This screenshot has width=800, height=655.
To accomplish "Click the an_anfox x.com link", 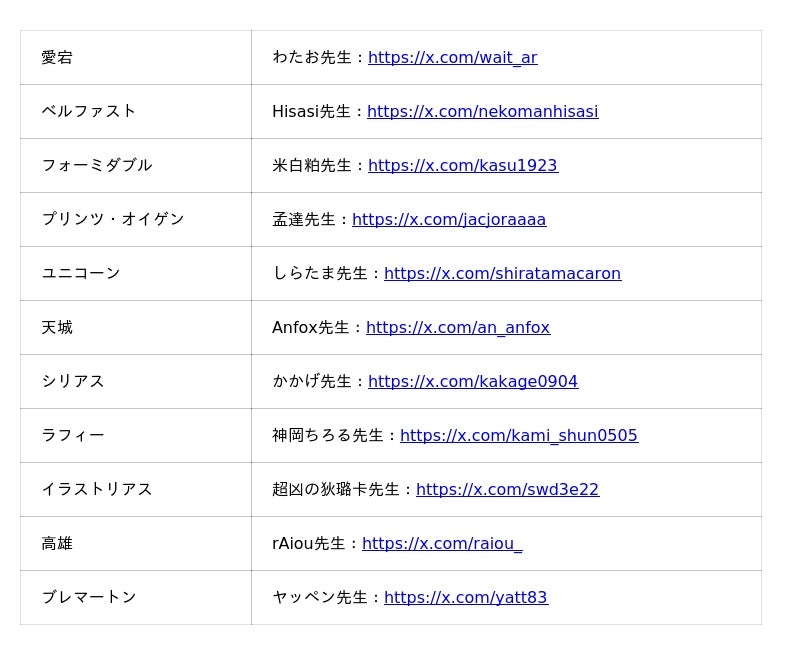I will (457, 328).
